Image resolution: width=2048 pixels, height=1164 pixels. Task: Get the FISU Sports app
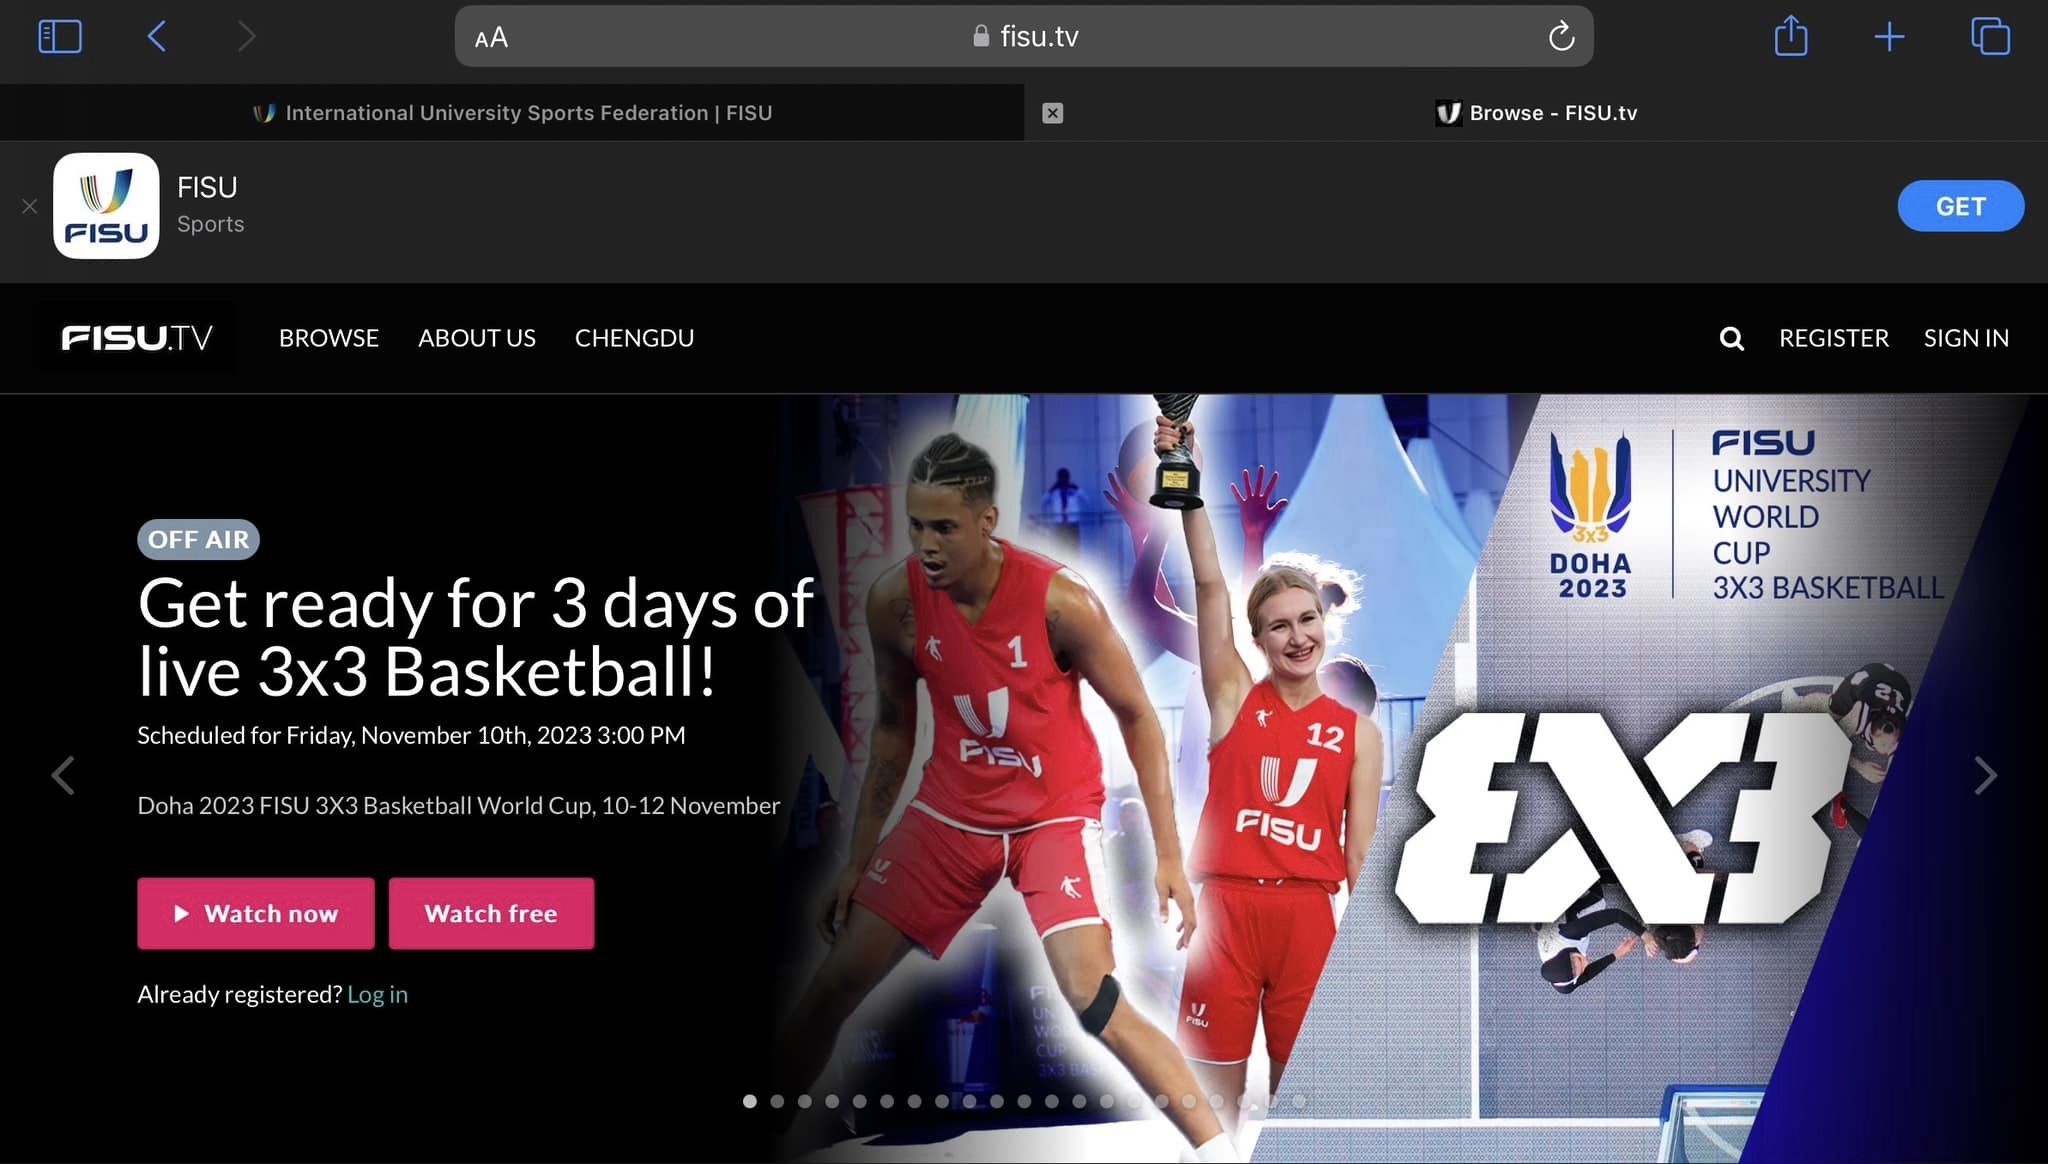pos(1960,206)
